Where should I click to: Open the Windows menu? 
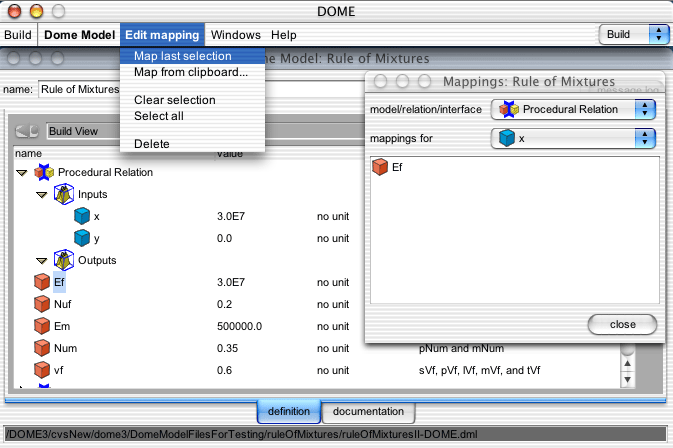tap(236, 35)
